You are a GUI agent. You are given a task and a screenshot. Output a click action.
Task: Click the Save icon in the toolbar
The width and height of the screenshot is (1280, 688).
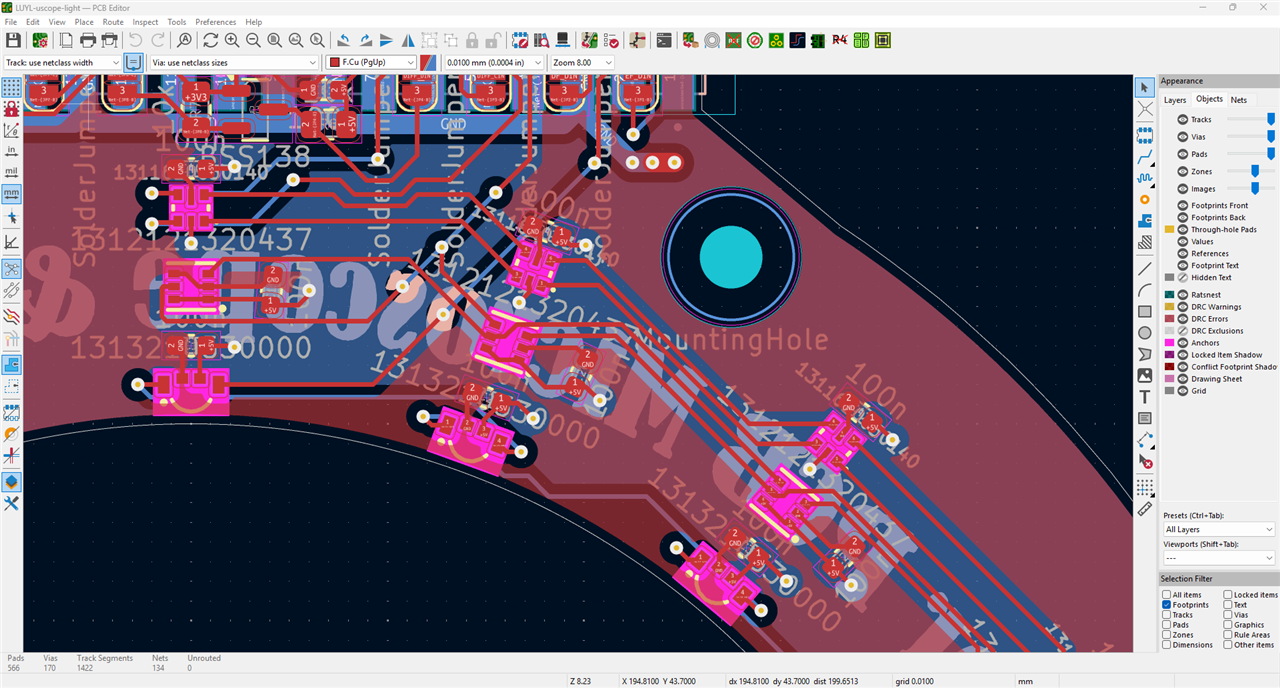13,41
